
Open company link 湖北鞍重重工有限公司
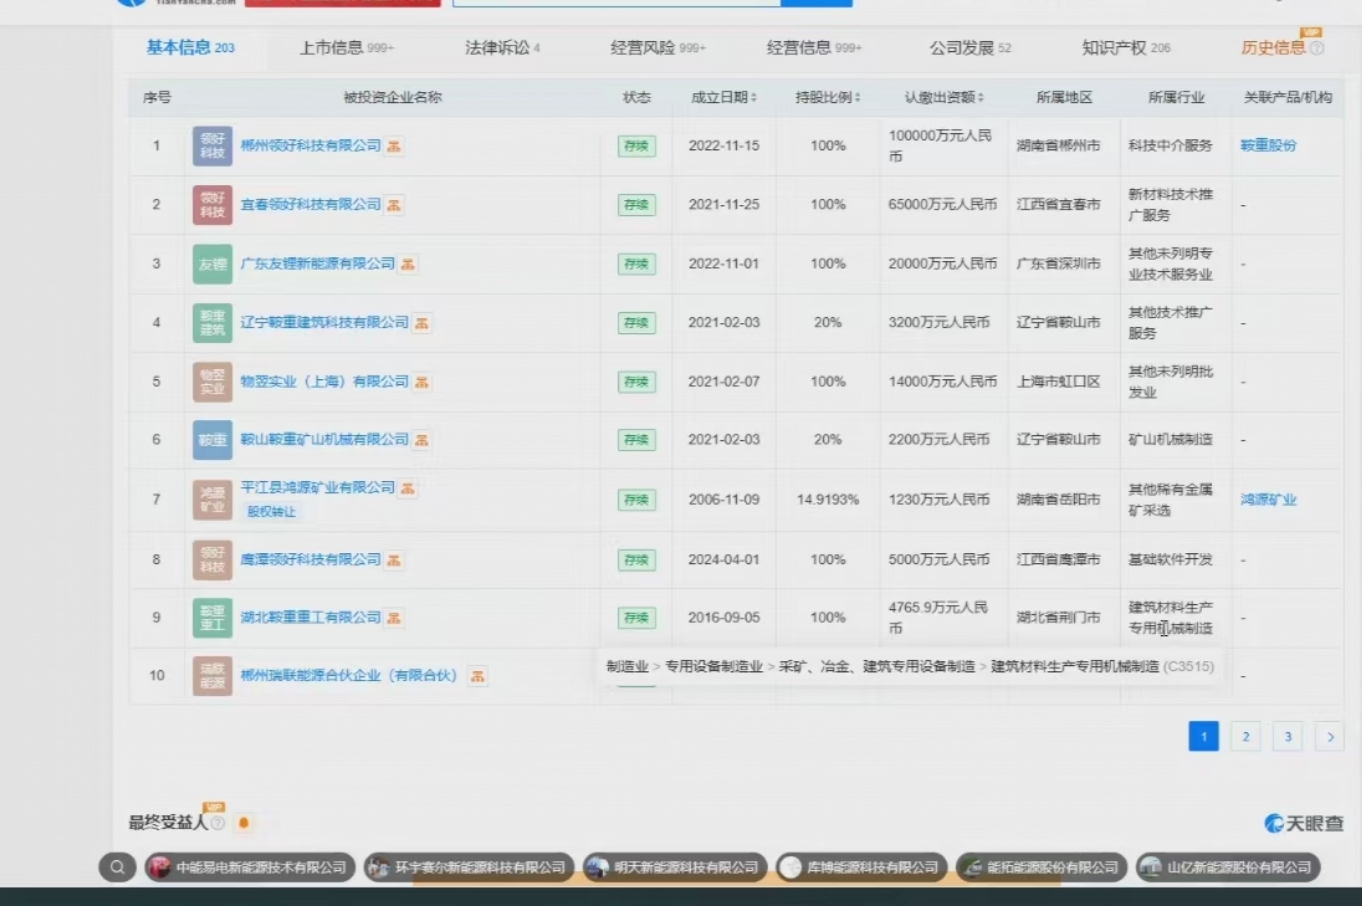point(311,618)
